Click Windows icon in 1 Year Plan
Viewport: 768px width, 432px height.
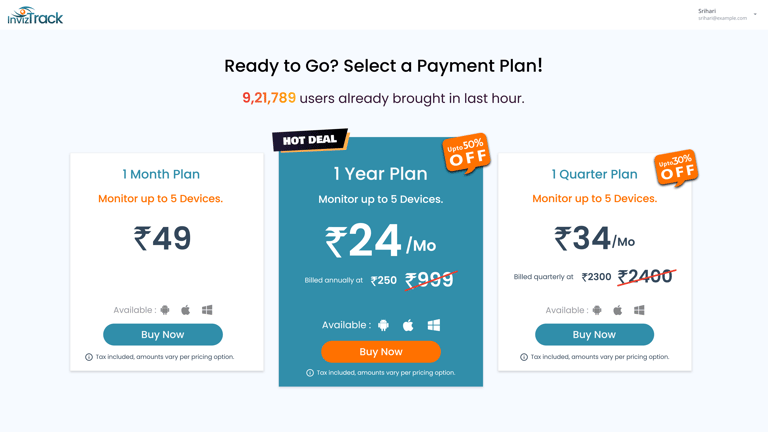434,325
